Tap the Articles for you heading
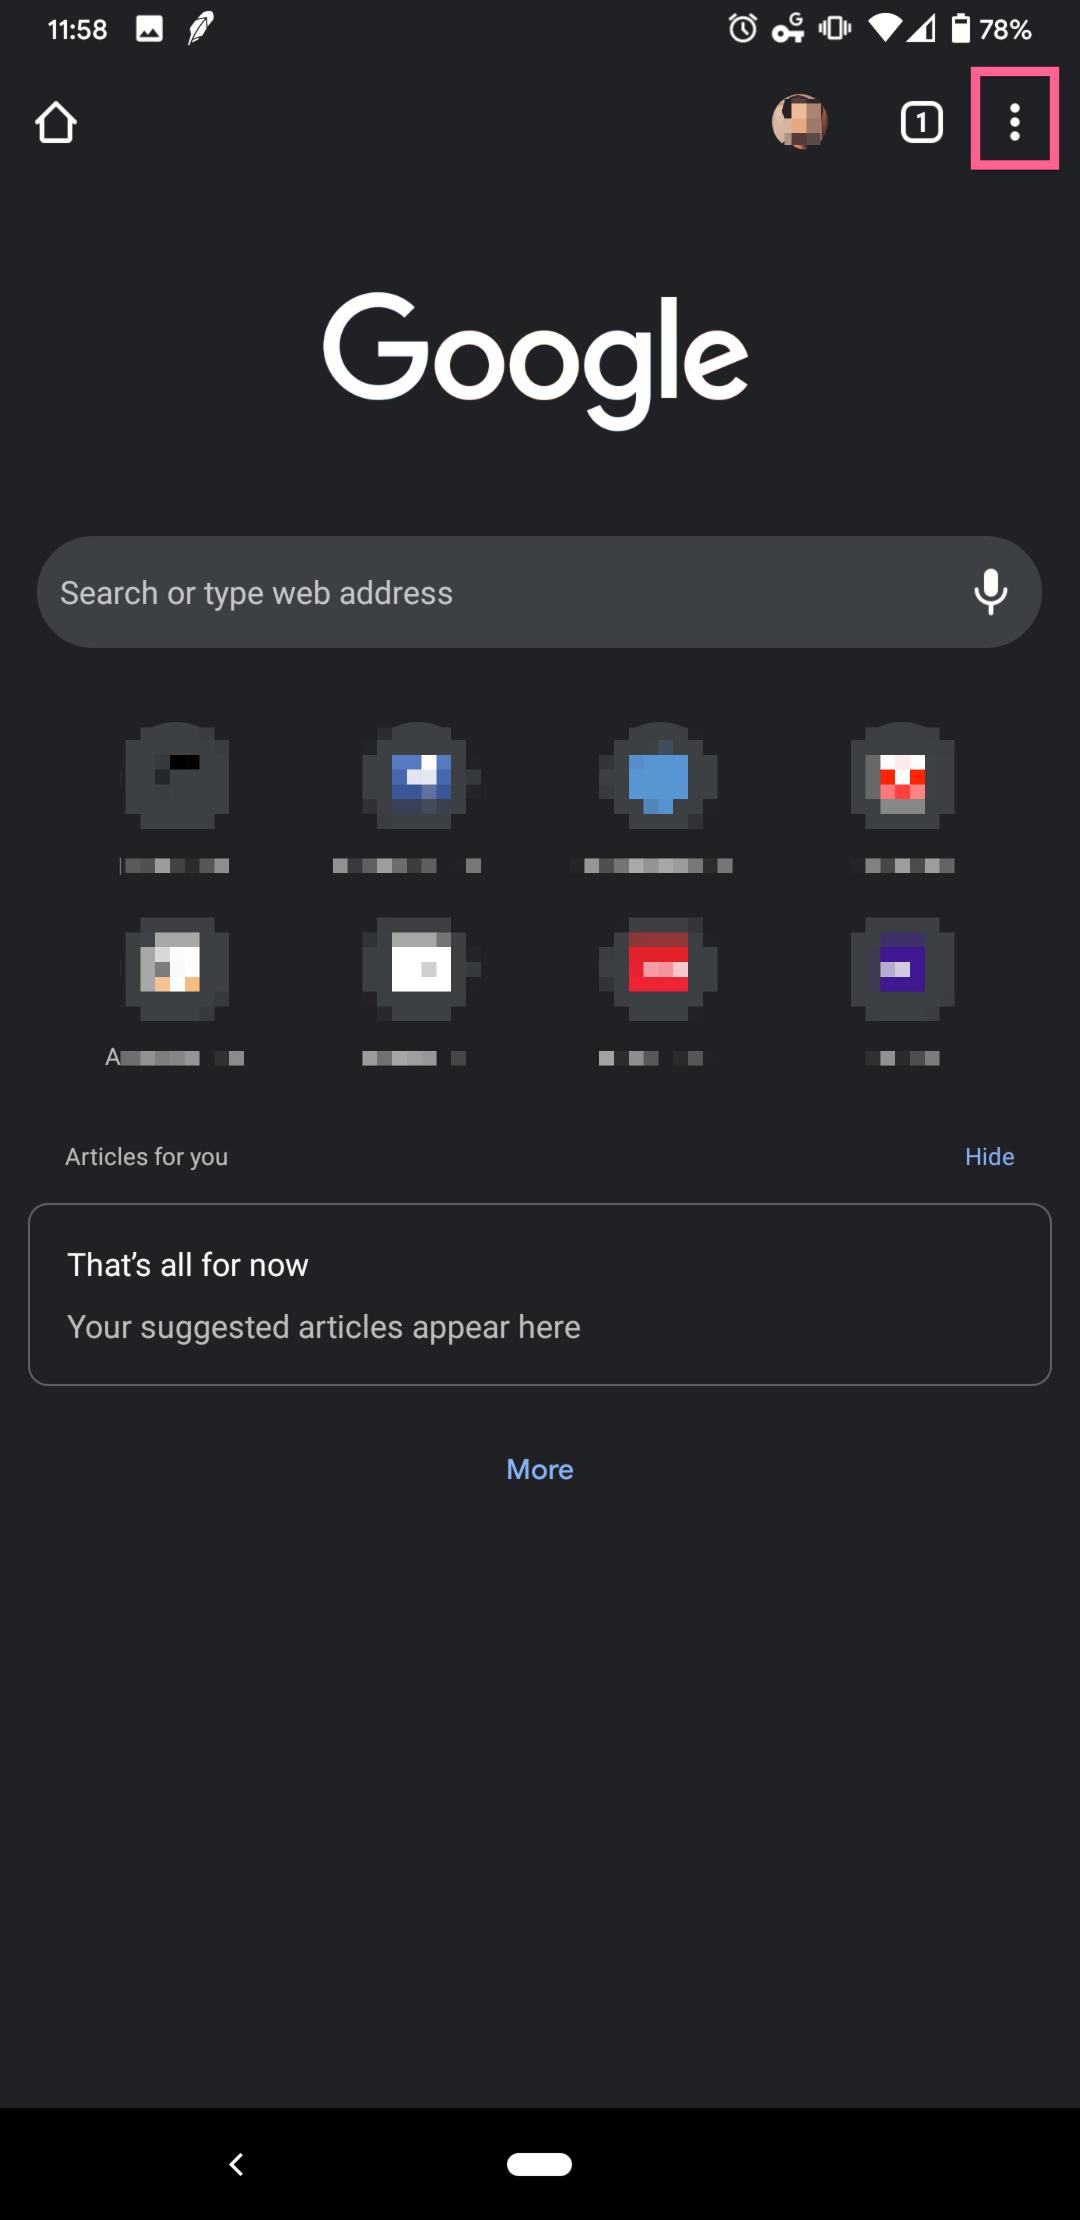The width and height of the screenshot is (1080, 2220). pos(147,1157)
